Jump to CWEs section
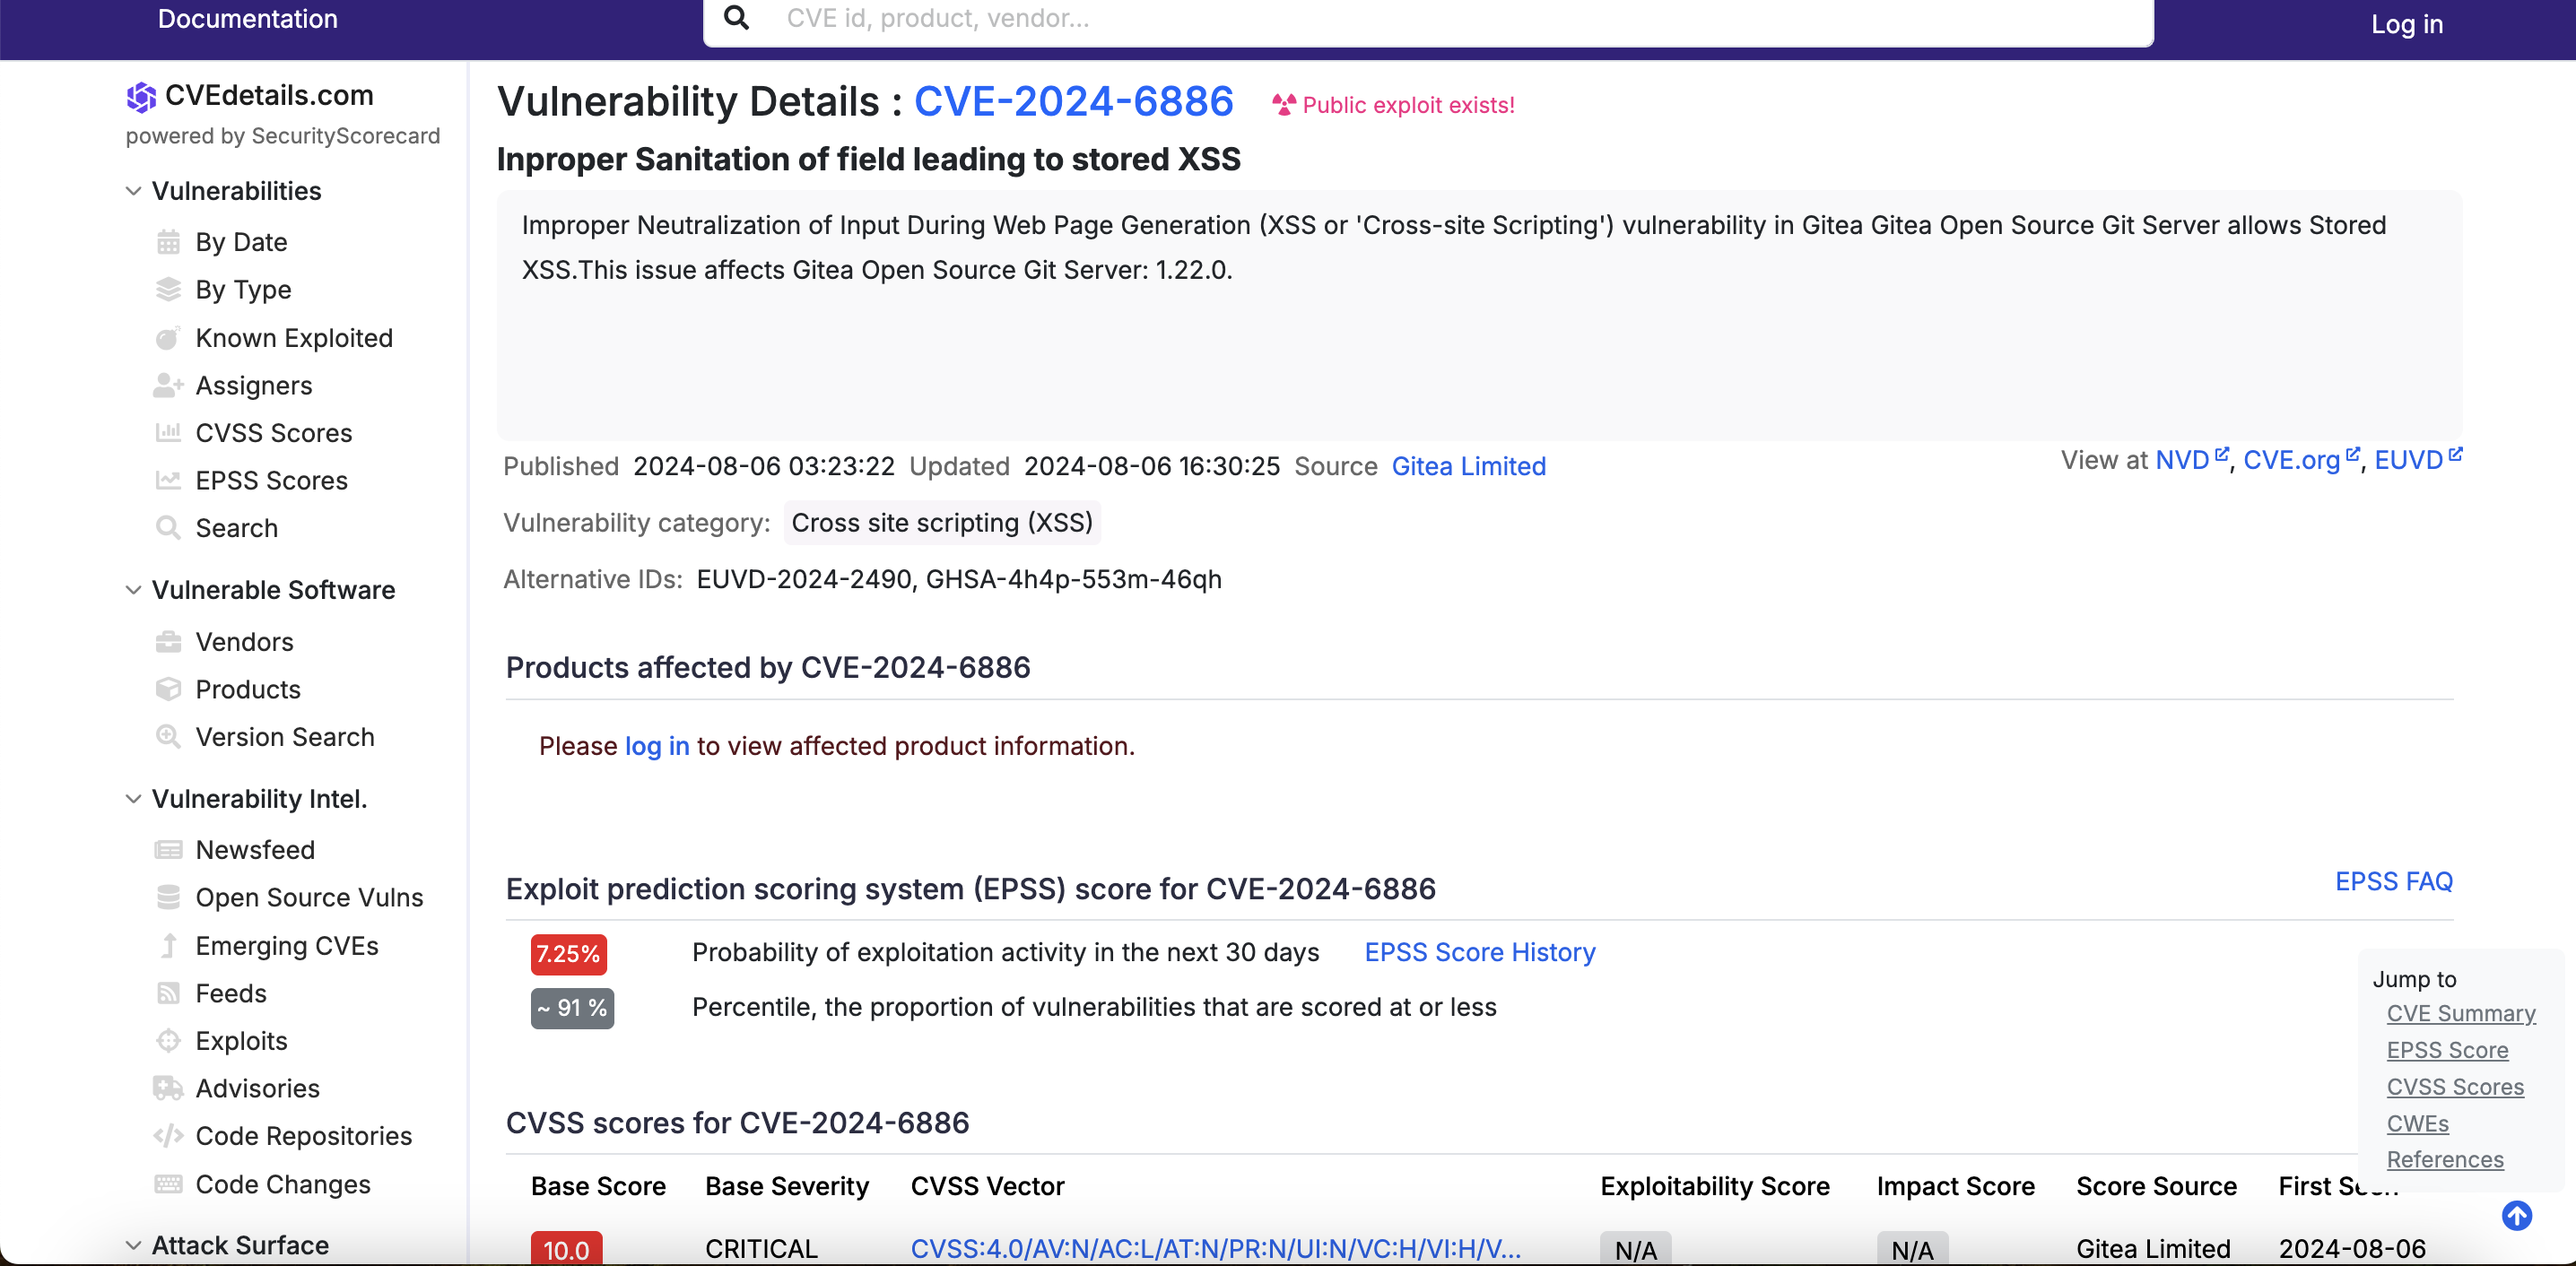Viewport: 2576px width, 1266px height. [2417, 1123]
